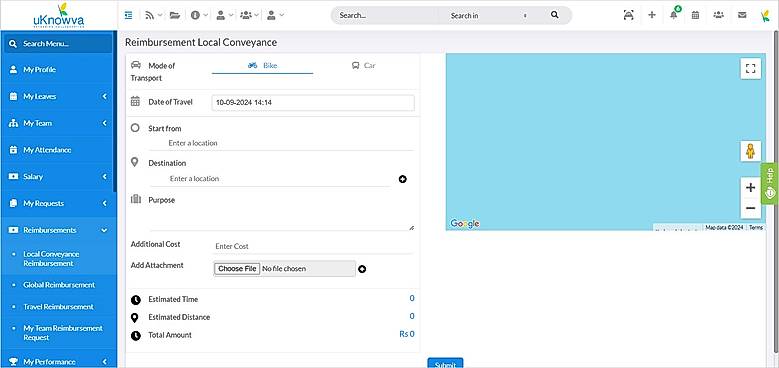Open Travel Reimbursement

point(59,307)
